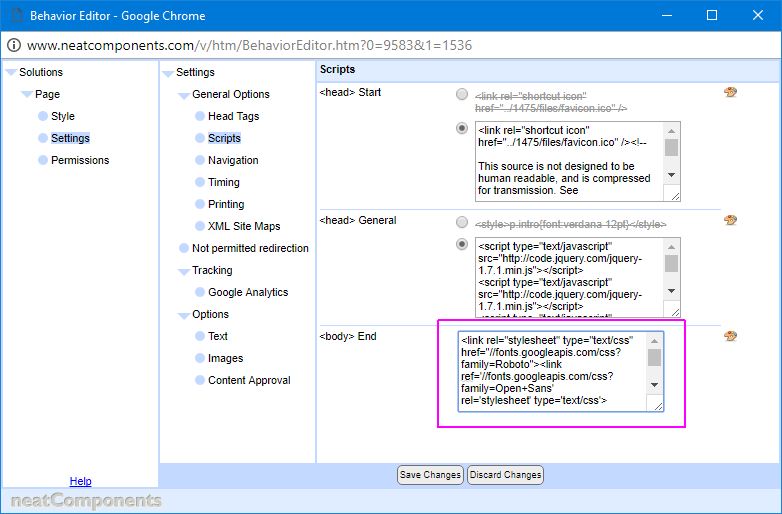782x514 pixels.
Task: Open Google Analytics tracking settings
Action: (248, 292)
